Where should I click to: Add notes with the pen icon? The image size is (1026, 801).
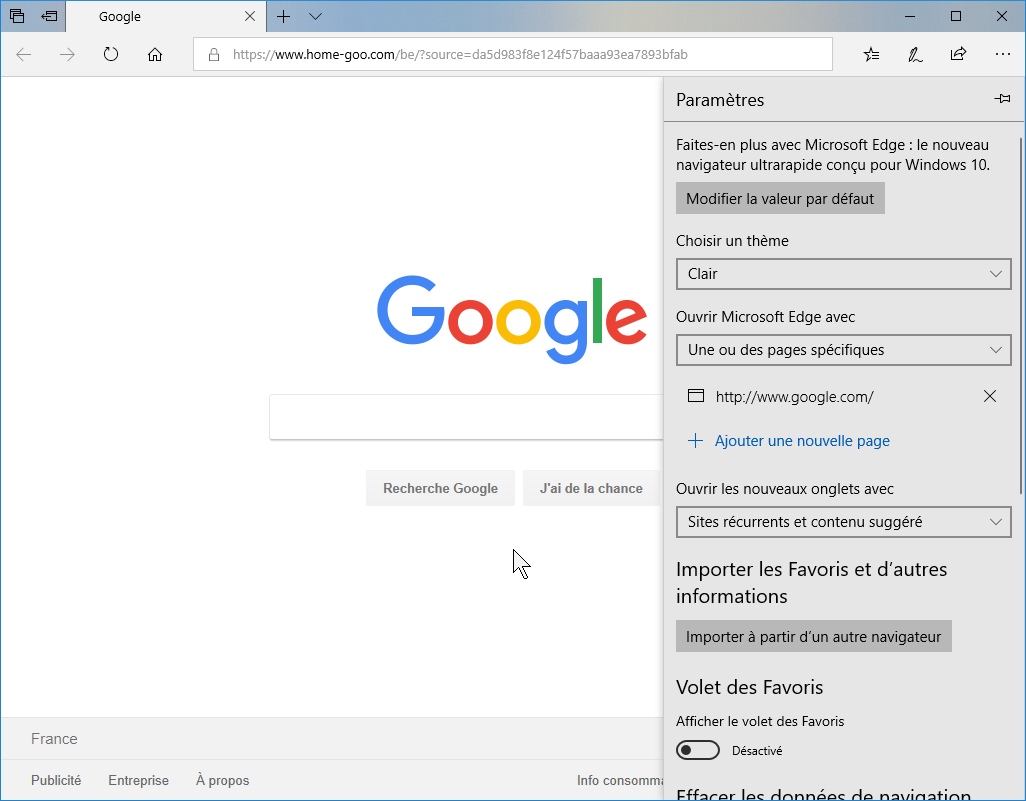coord(915,54)
